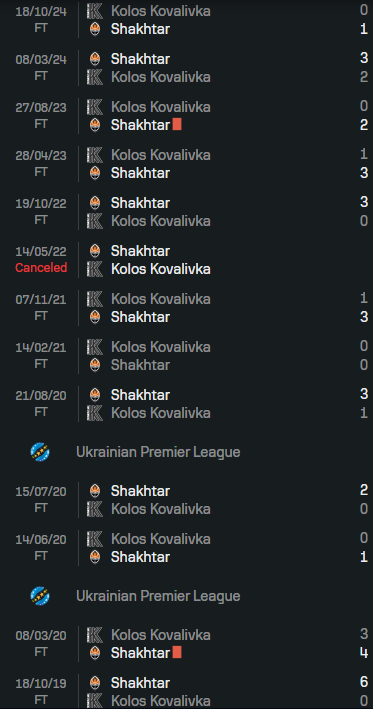Open the 08/03/24 Shakhtar 3-2 match
Screen dimensions: 373x709
186,68
